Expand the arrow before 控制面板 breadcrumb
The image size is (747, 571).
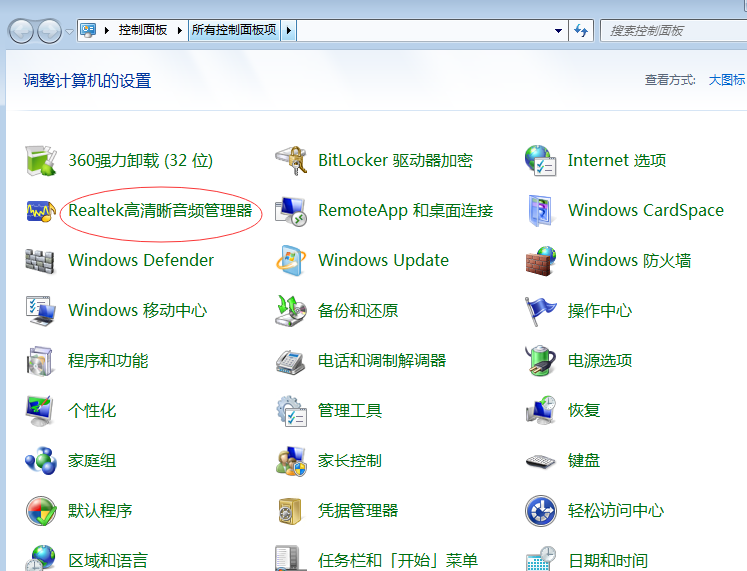[107, 30]
